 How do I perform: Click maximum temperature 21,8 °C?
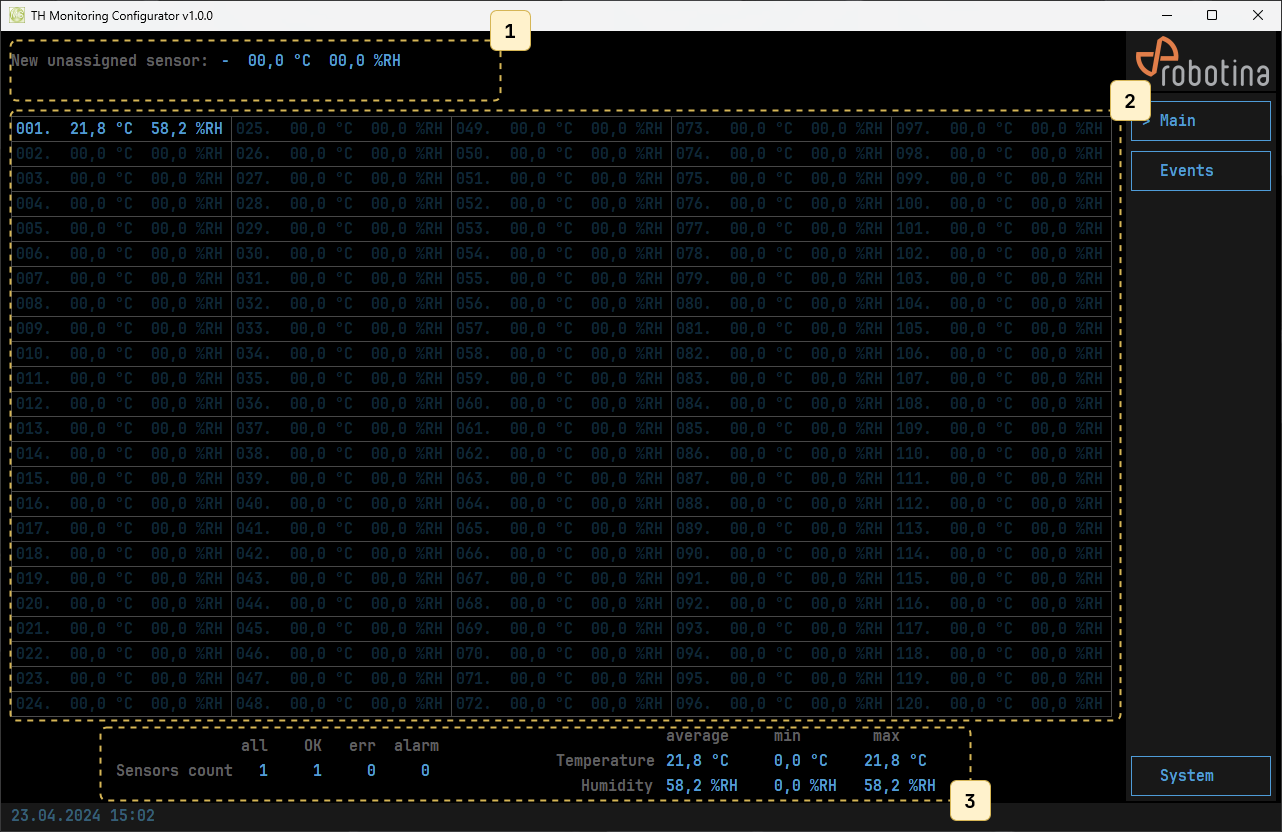click(895, 761)
